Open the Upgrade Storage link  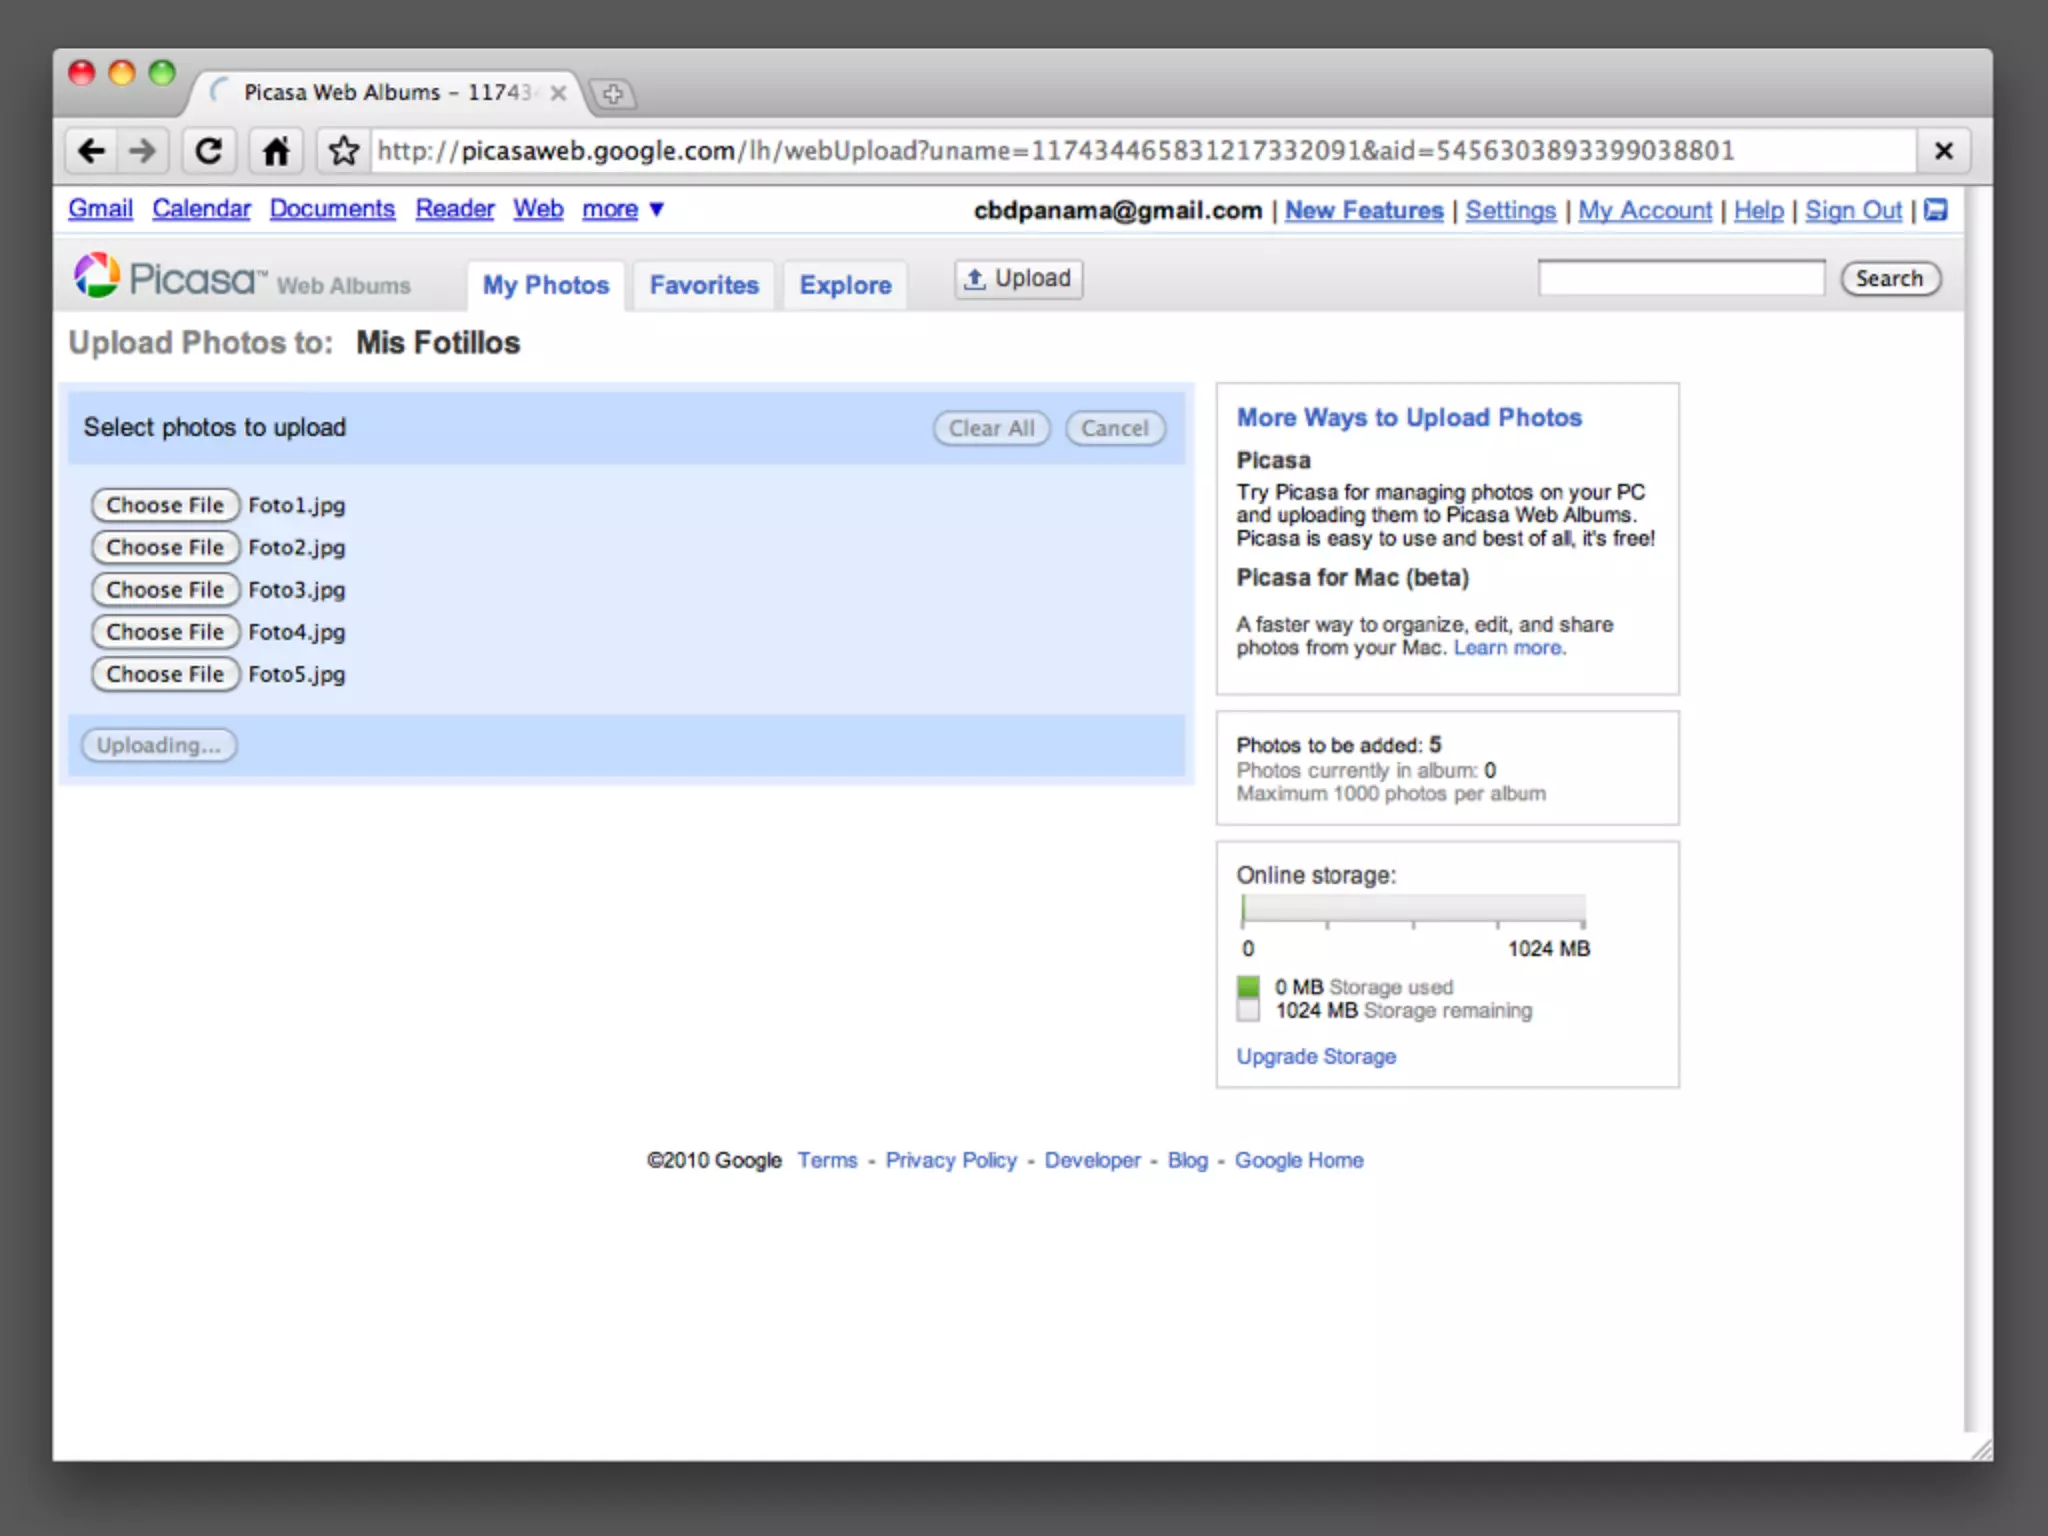pyautogui.click(x=1316, y=1056)
